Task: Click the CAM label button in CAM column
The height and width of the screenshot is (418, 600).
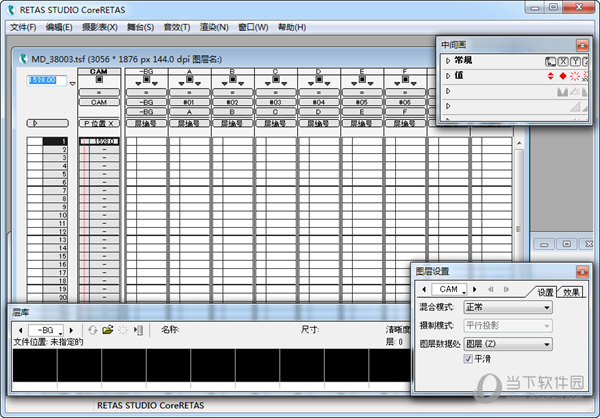Action: [99, 103]
